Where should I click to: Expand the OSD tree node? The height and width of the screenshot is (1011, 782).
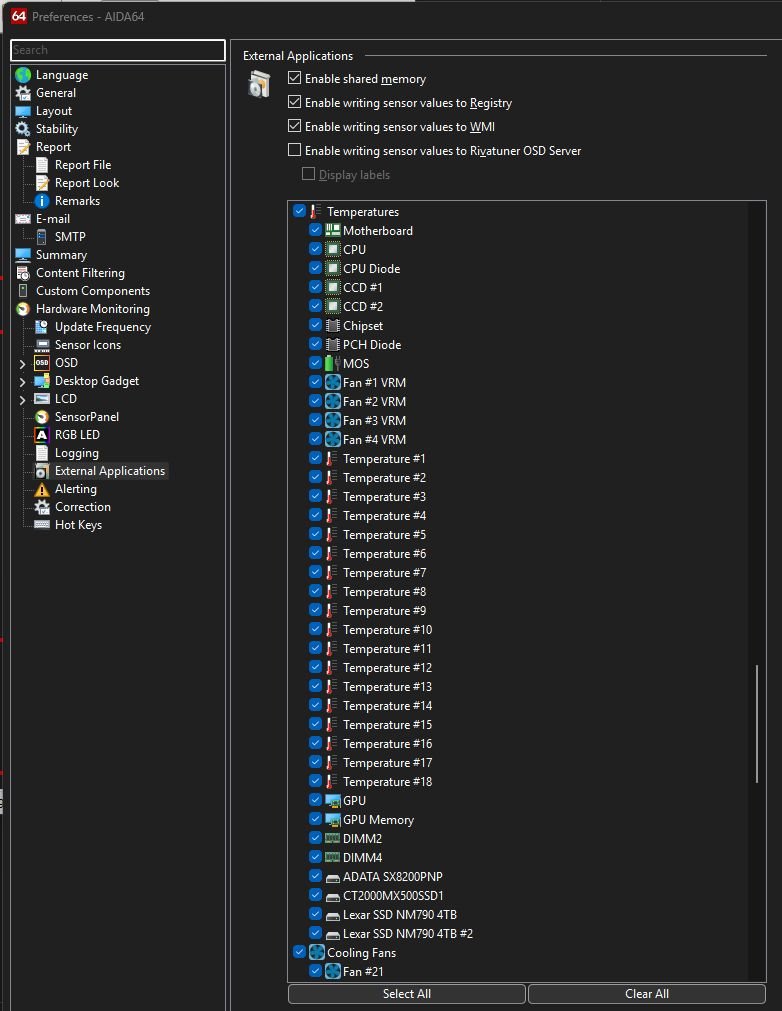pos(22,363)
